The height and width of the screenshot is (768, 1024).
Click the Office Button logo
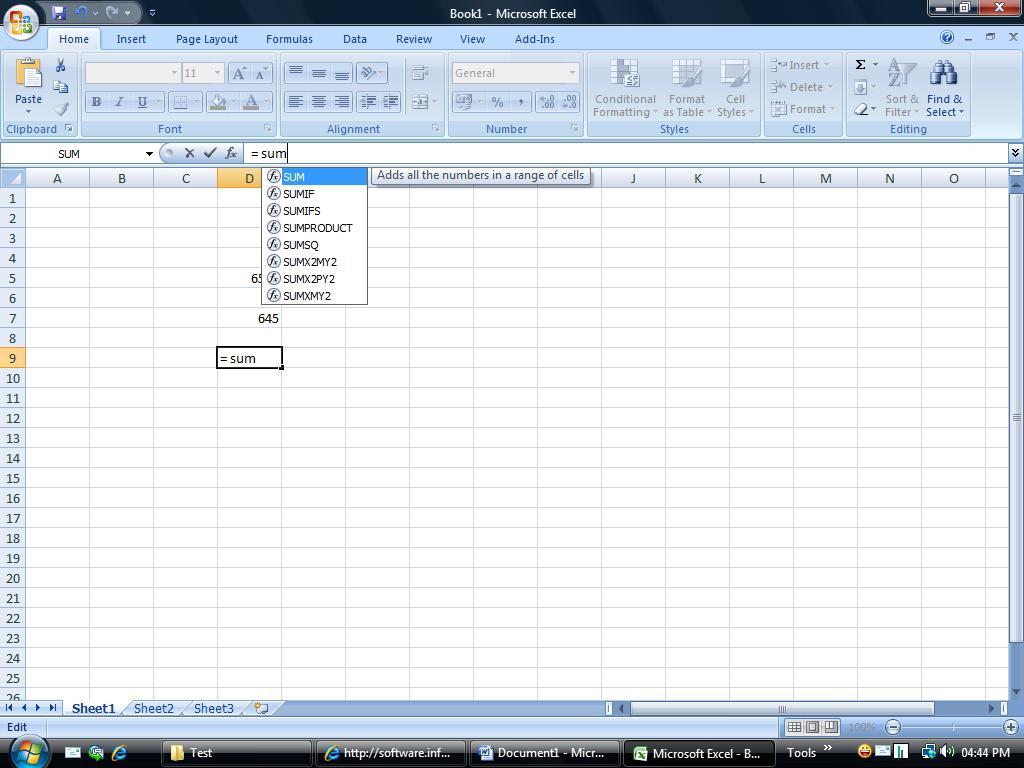(x=20, y=20)
